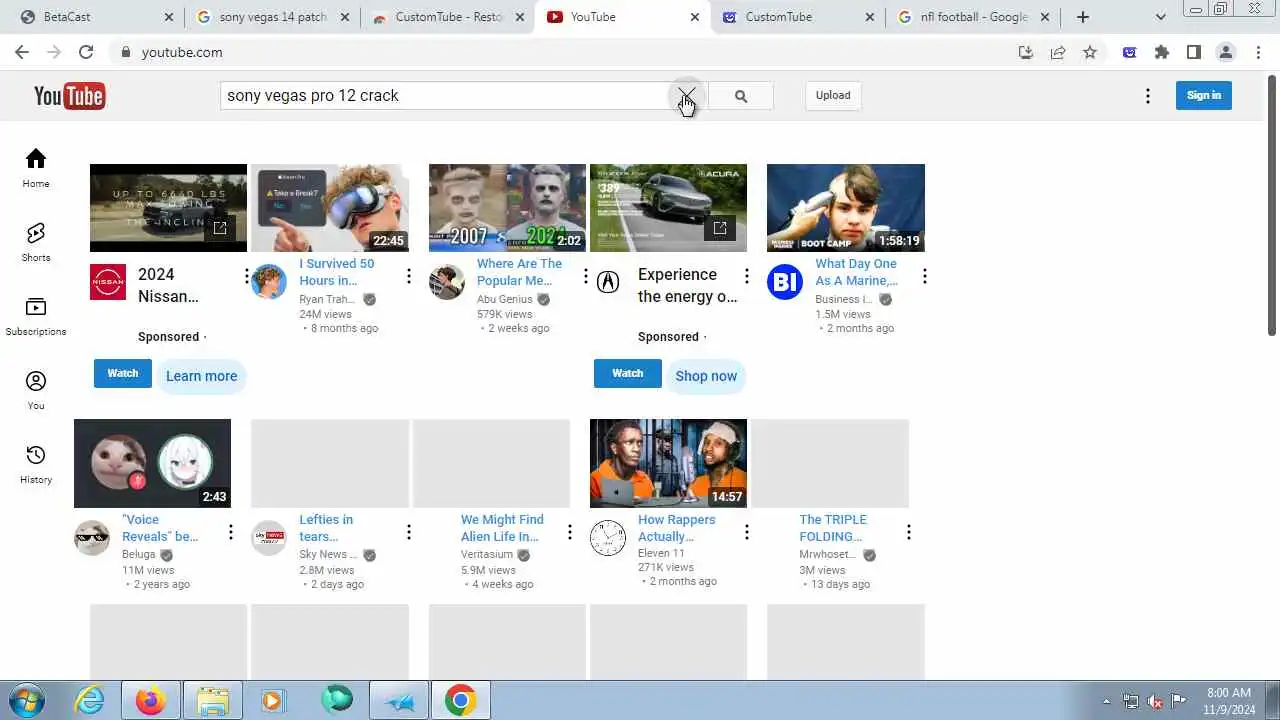The height and width of the screenshot is (720, 1280).
Task: Click the search magnifier button
Action: (x=740, y=96)
